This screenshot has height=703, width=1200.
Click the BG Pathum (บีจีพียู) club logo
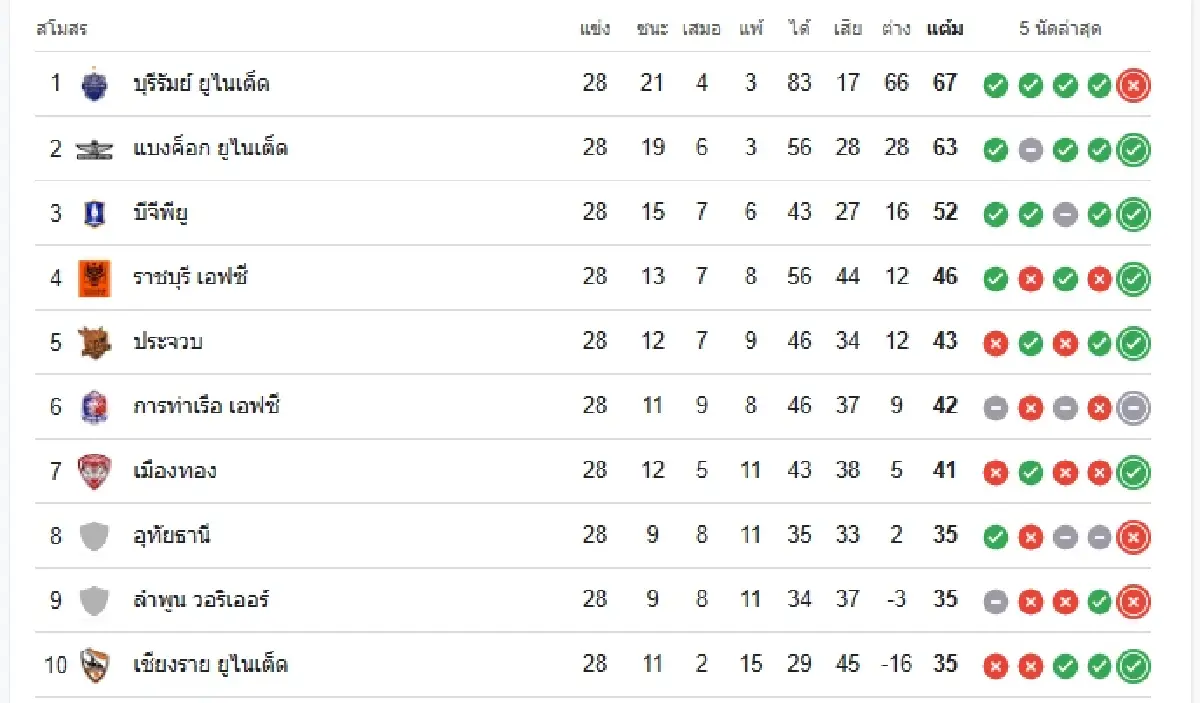pos(93,213)
